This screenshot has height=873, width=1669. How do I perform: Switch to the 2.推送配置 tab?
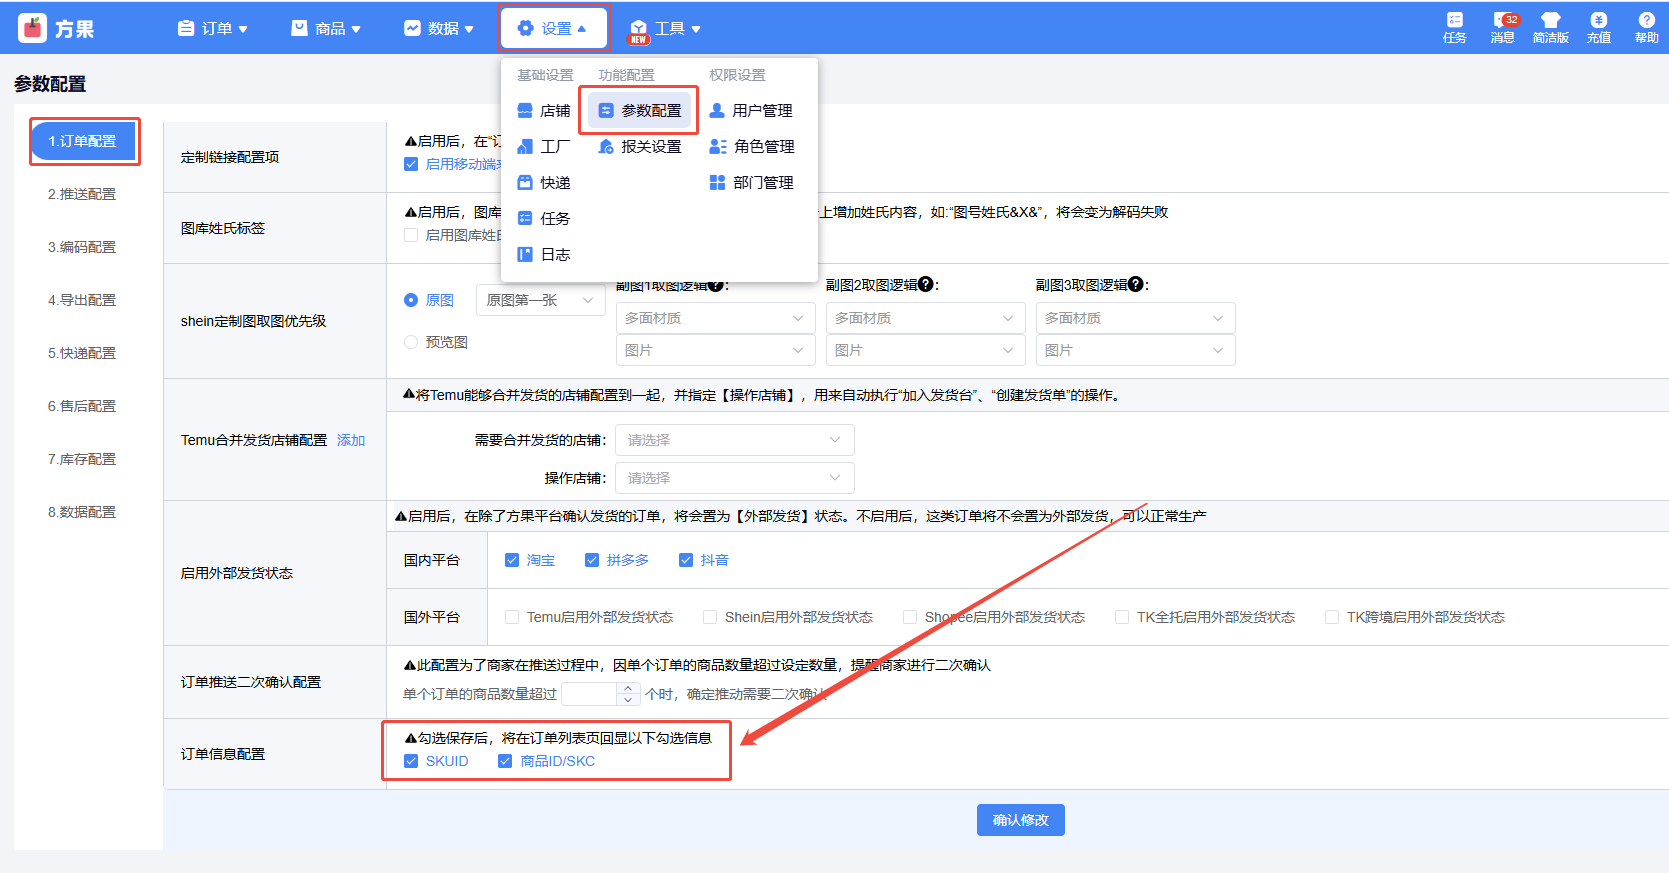(82, 194)
